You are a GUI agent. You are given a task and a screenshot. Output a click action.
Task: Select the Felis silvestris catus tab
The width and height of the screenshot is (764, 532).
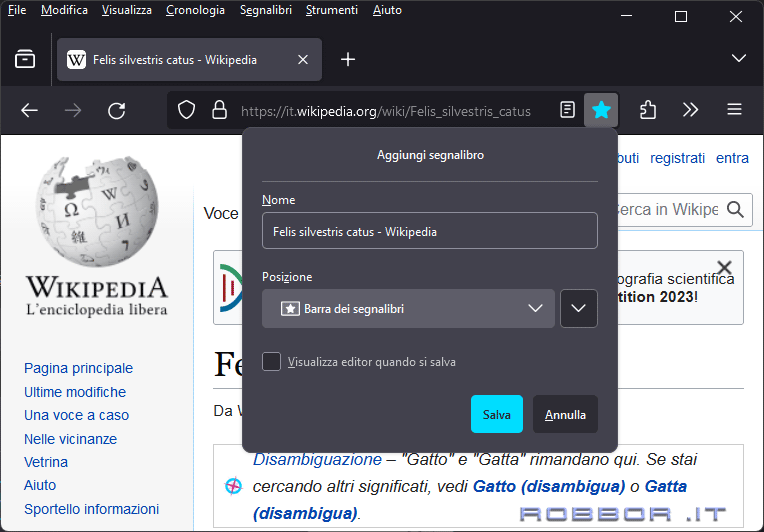[189, 59]
